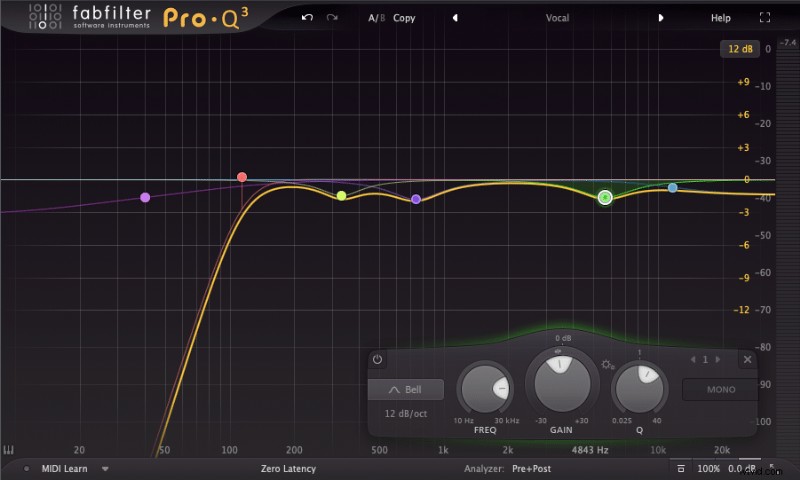Select the pink EQ band node
800x480 pixels.
145,197
